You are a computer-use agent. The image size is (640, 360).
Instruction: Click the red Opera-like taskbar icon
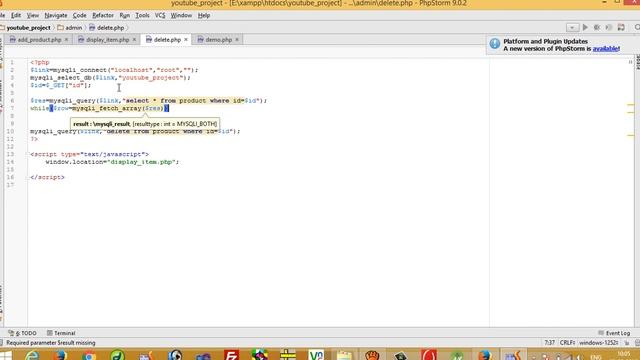tap(429, 355)
